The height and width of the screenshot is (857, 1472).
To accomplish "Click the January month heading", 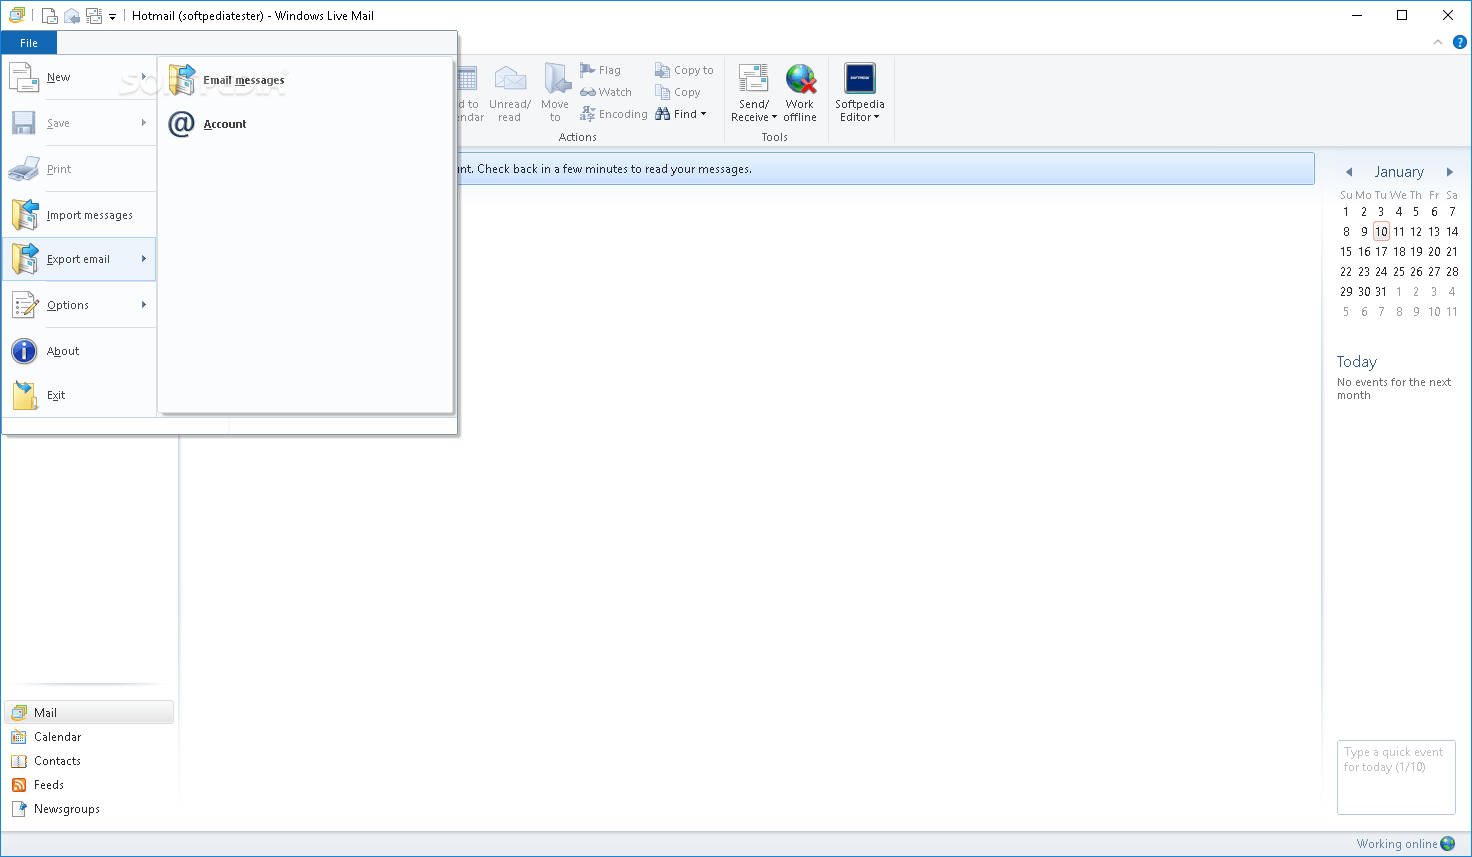I will pos(1399,172).
